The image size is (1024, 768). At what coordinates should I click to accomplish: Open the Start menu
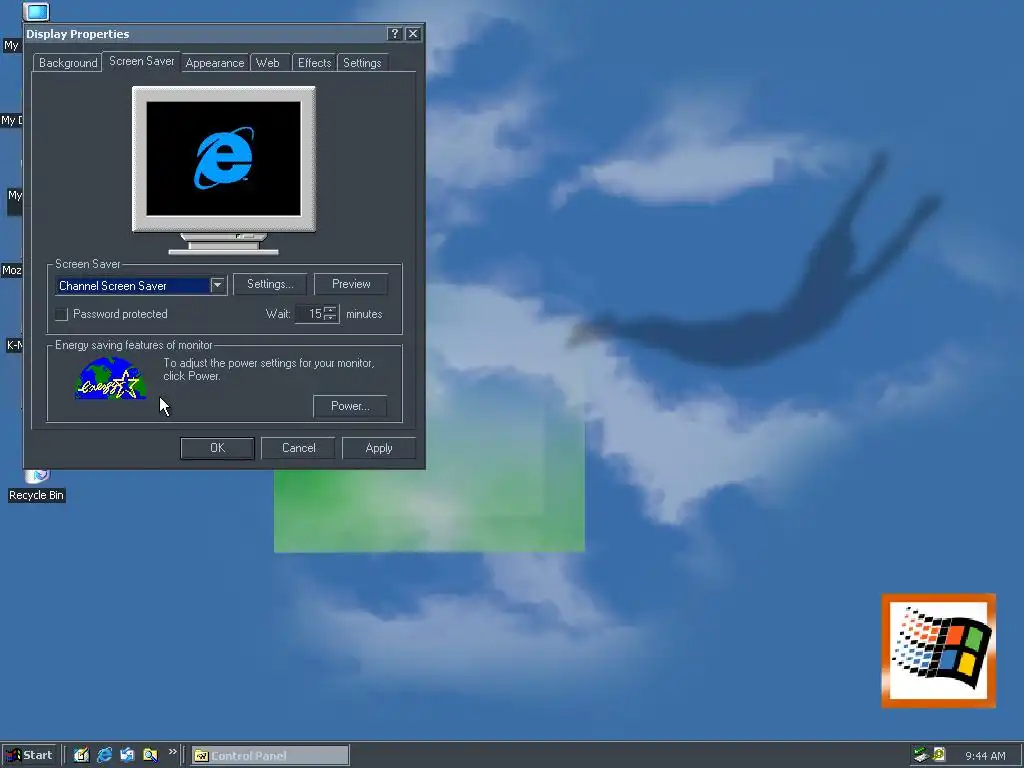point(29,756)
